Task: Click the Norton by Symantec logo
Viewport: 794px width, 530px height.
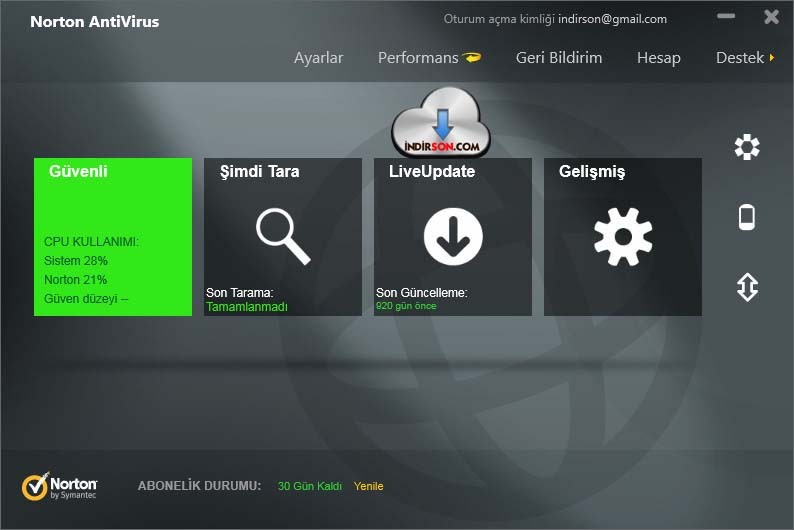Action: [x=59, y=487]
